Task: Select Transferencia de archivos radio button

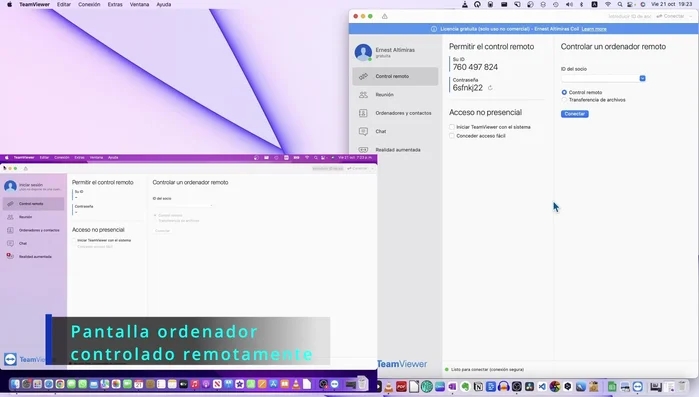Action: 564,100
